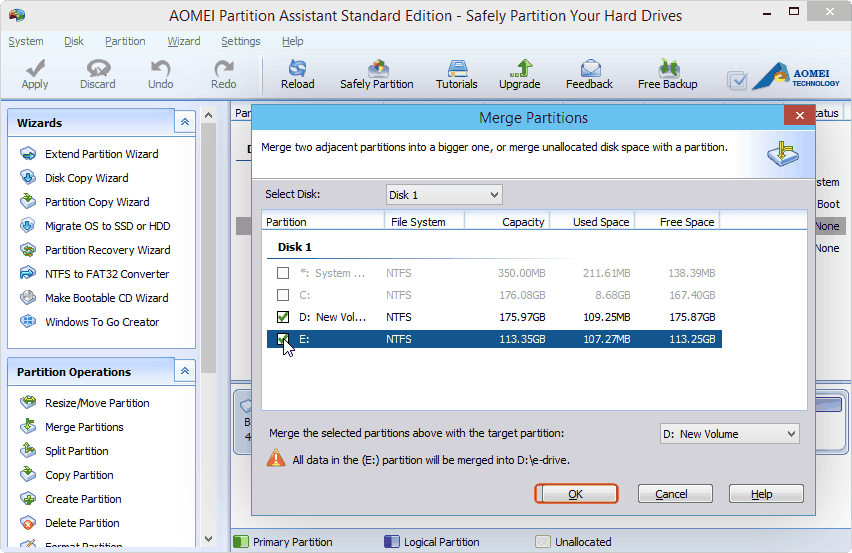The width and height of the screenshot is (852, 553).
Task: Open the Partition menu
Action: (x=125, y=41)
